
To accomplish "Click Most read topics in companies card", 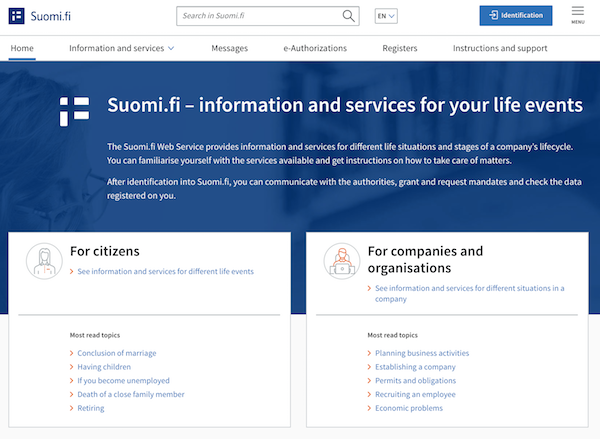I will click(x=393, y=335).
